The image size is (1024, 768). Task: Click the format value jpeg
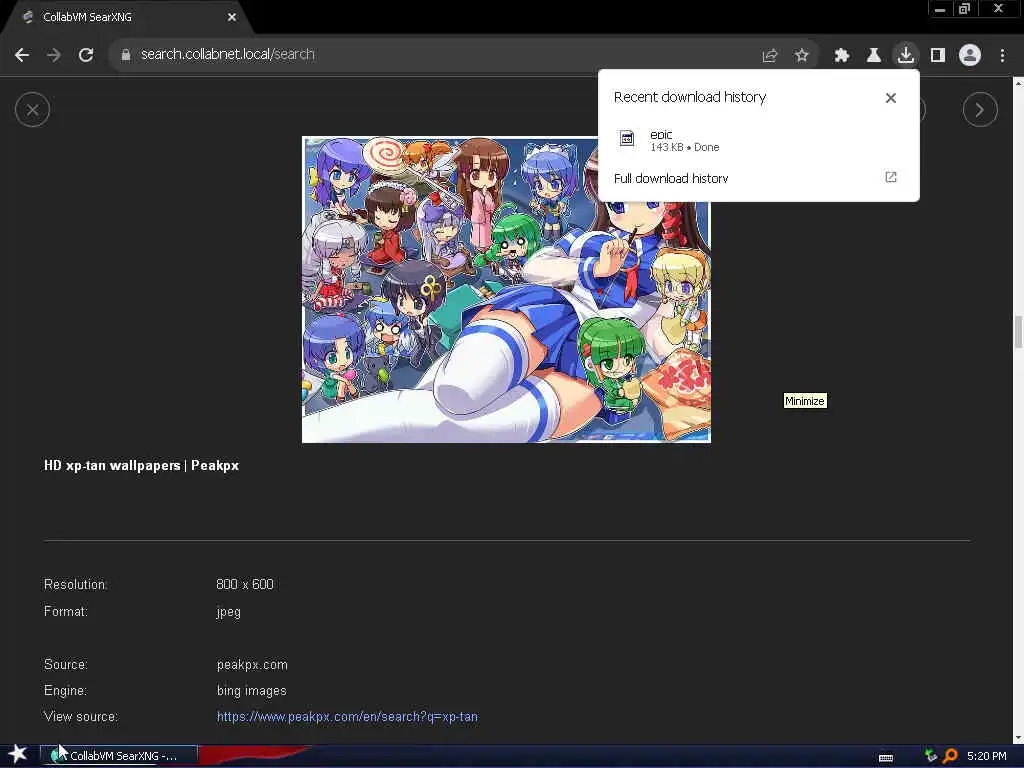pyautogui.click(x=229, y=612)
